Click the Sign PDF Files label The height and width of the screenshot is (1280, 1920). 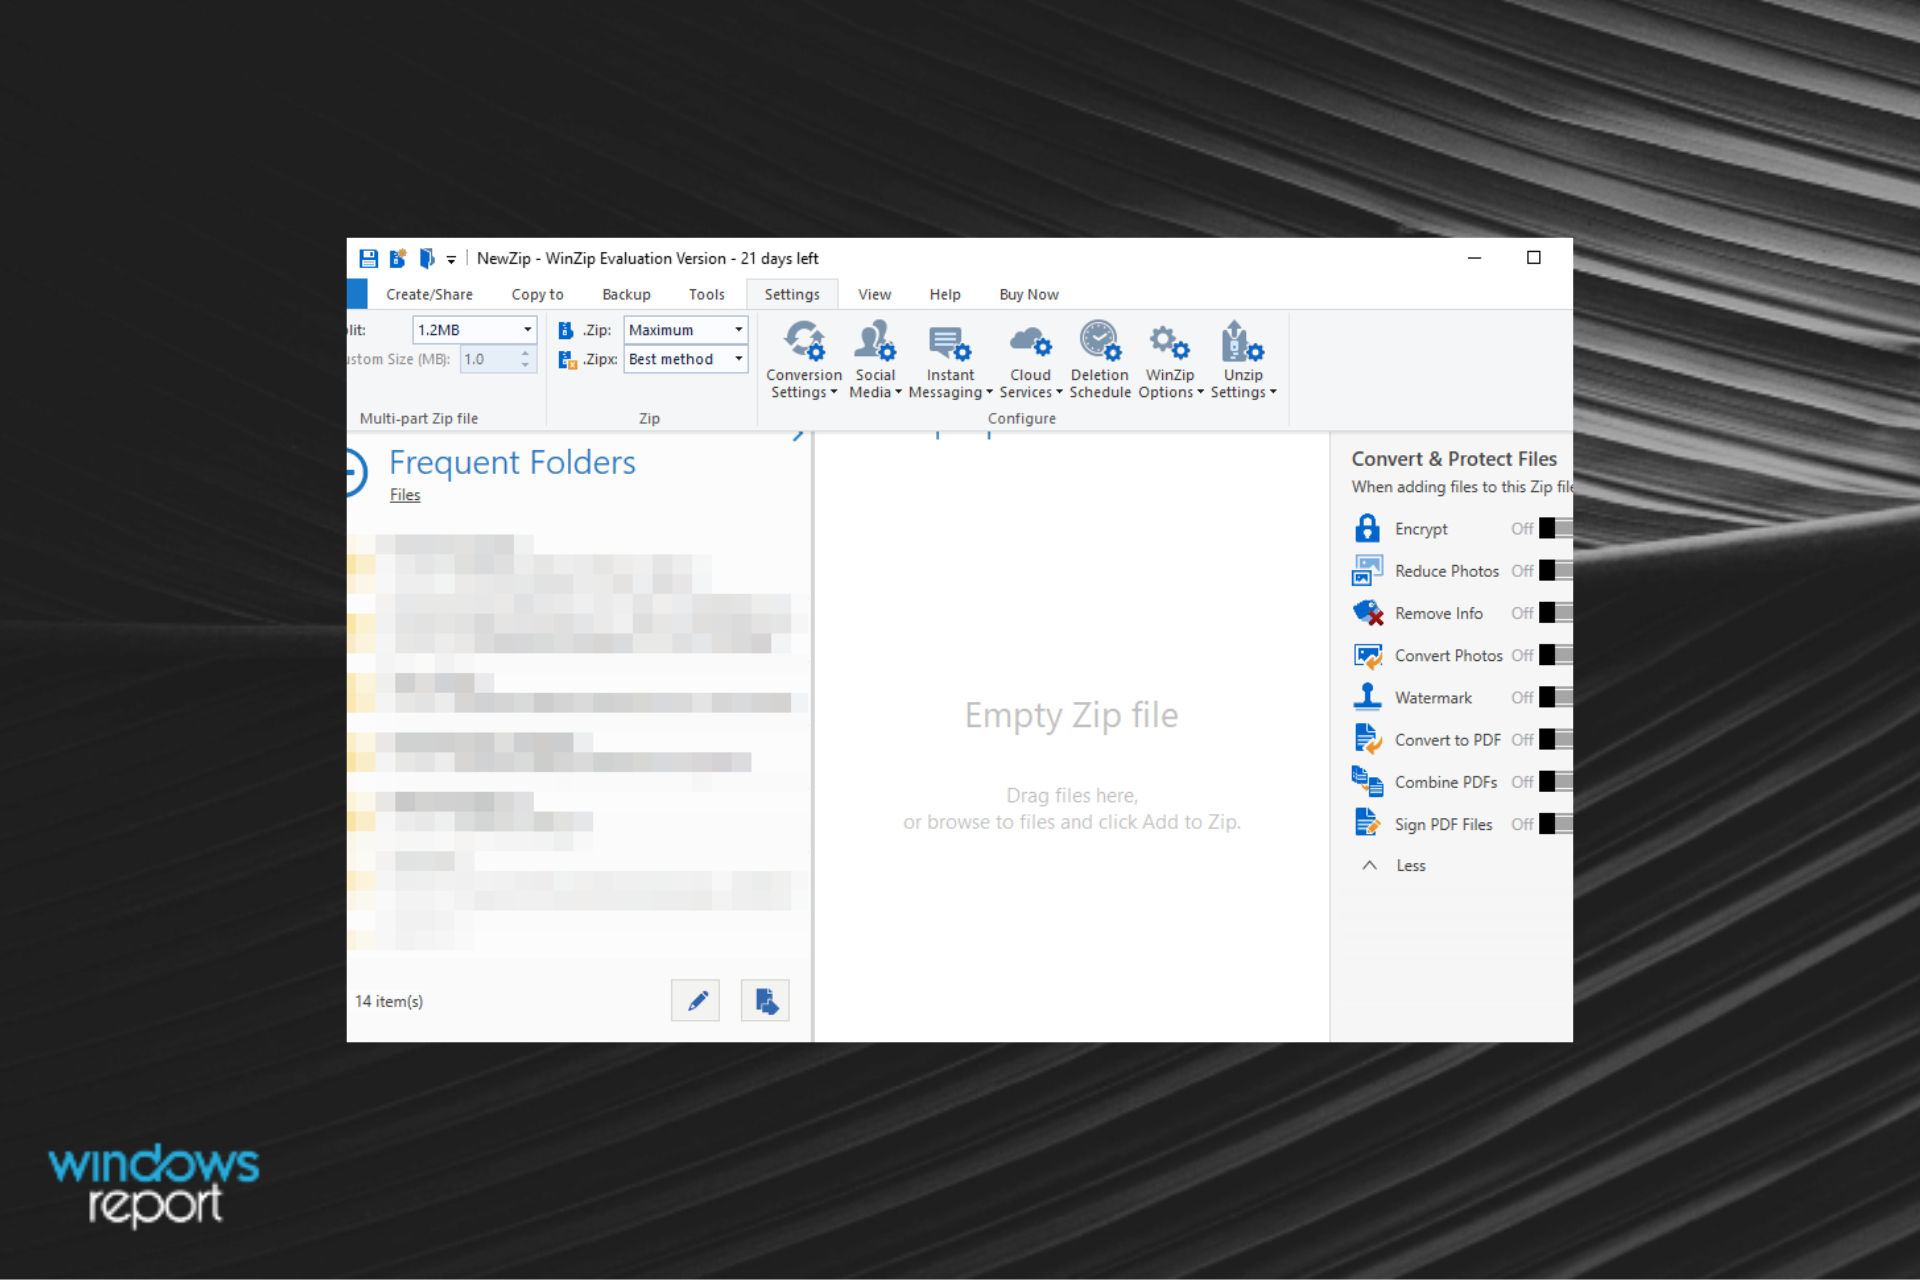tap(1443, 824)
